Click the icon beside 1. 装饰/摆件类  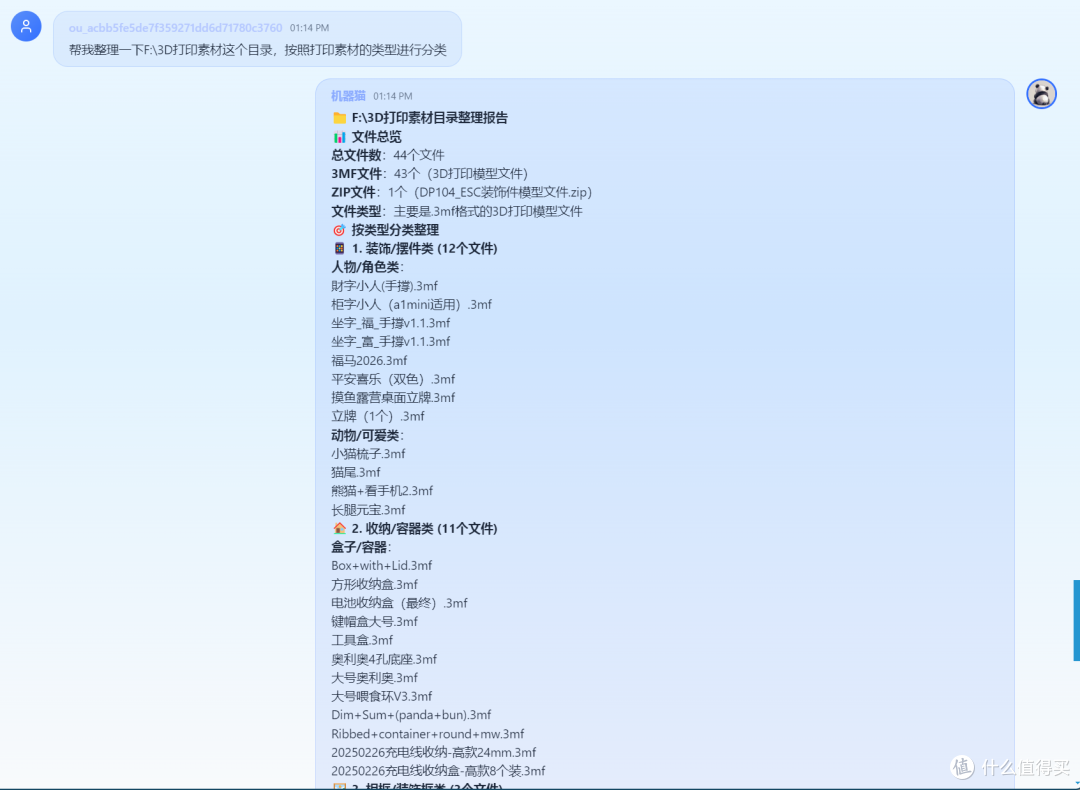pos(339,249)
